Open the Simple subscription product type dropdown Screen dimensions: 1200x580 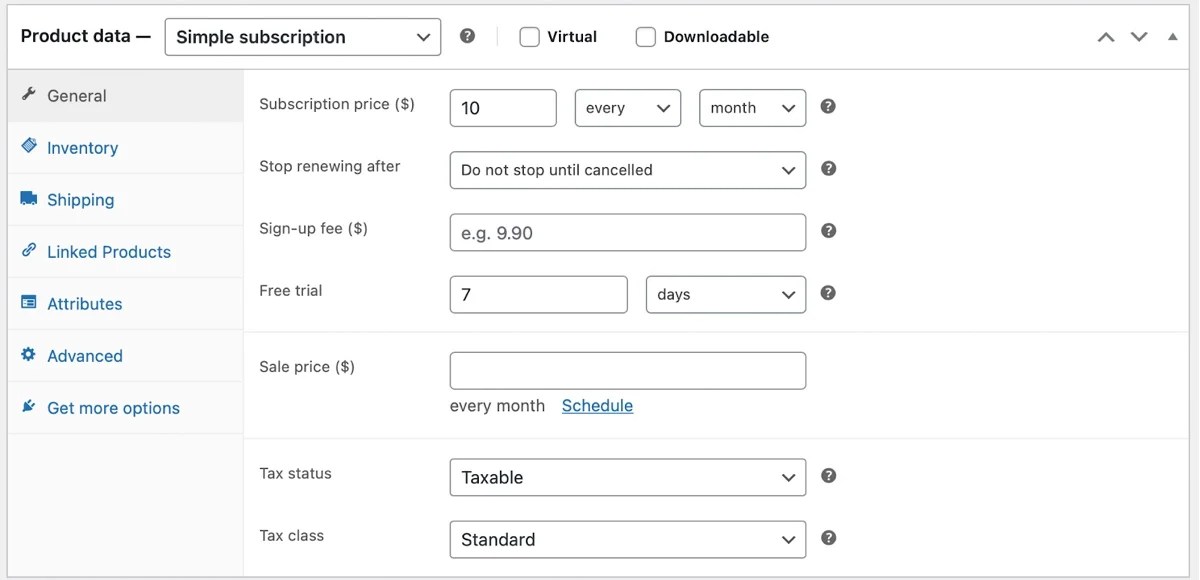302,36
